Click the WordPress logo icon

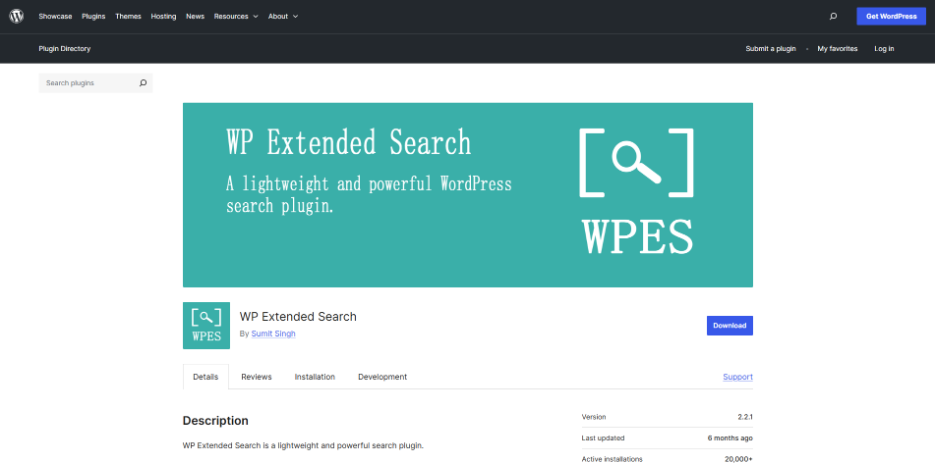[16, 16]
